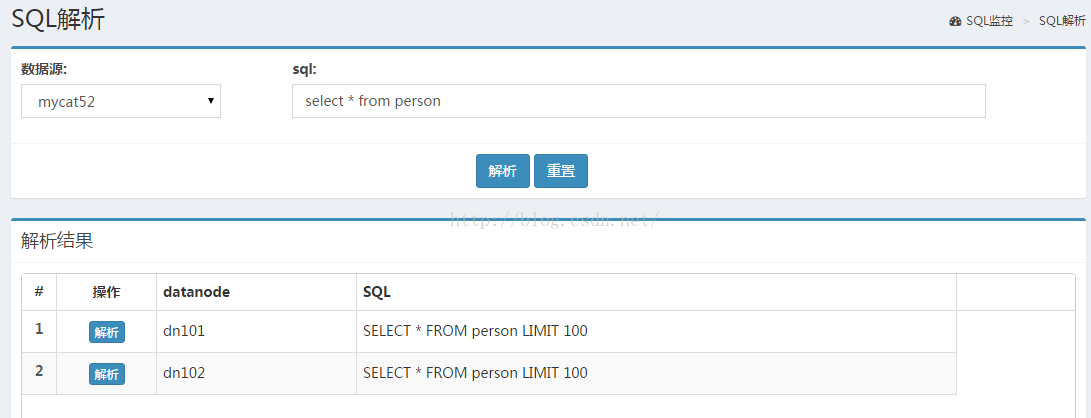Image resolution: width=1091 pixels, height=418 pixels.
Task: Click the SQL解析 page title
Action: [x=58, y=19]
